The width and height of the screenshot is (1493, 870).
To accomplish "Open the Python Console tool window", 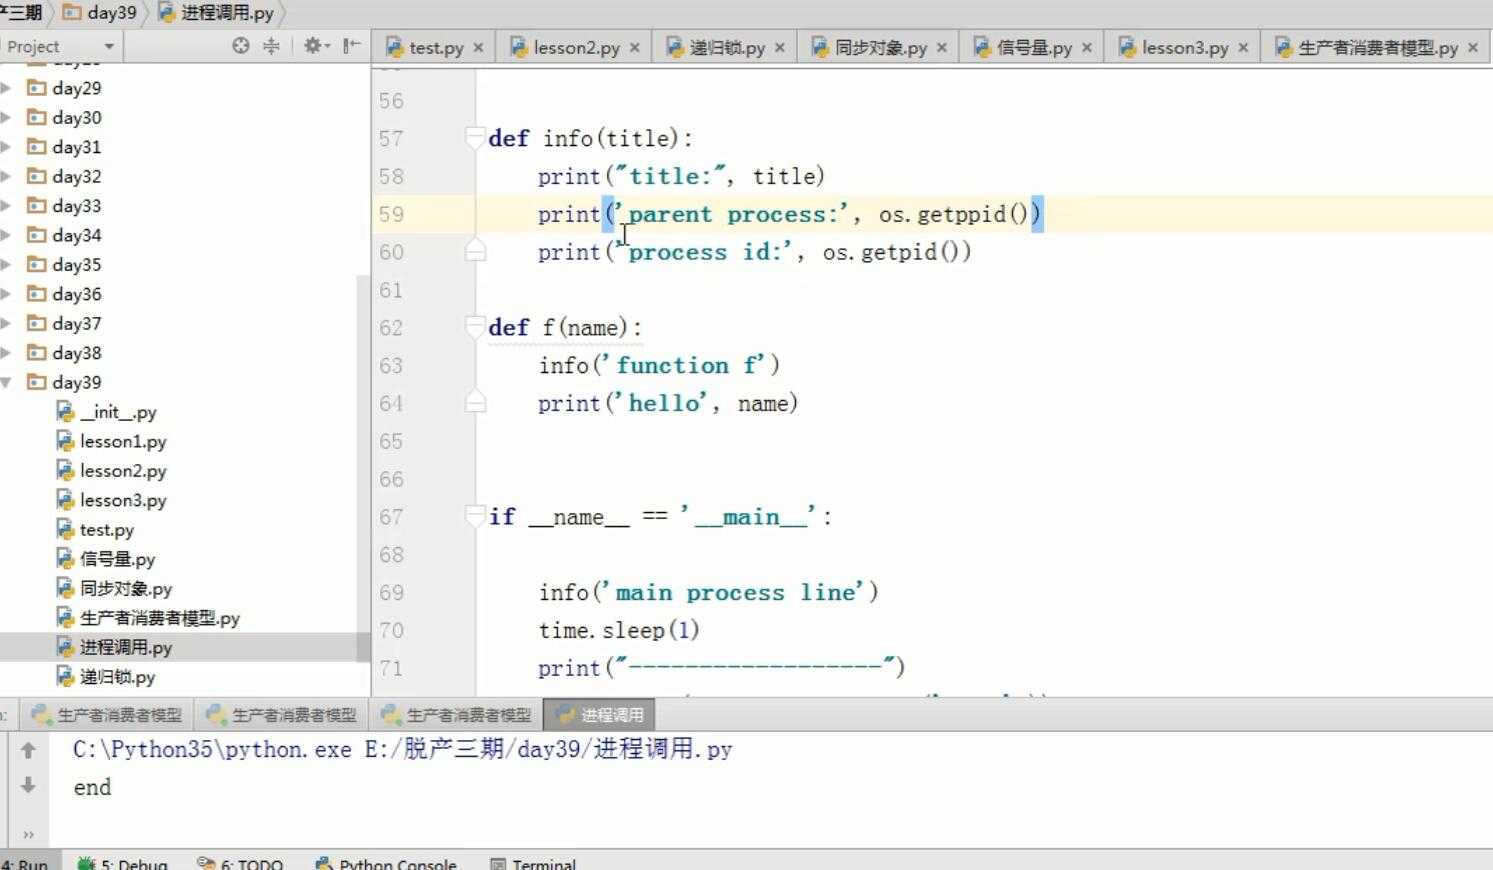I will point(386,863).
